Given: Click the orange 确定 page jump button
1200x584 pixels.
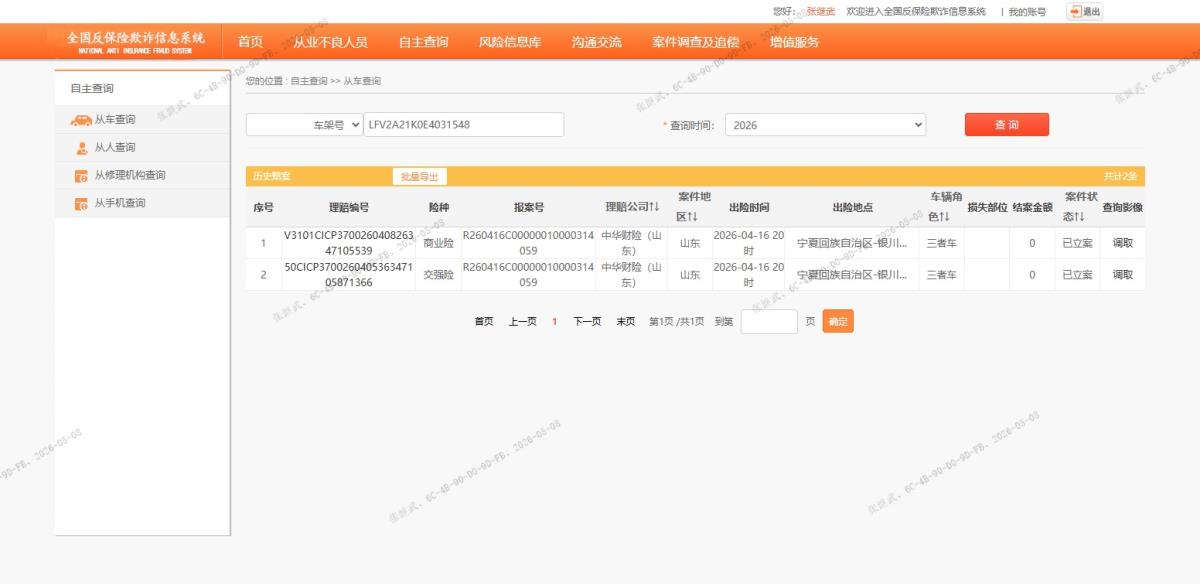Looking at the screenshot, I should click(838, 322).
